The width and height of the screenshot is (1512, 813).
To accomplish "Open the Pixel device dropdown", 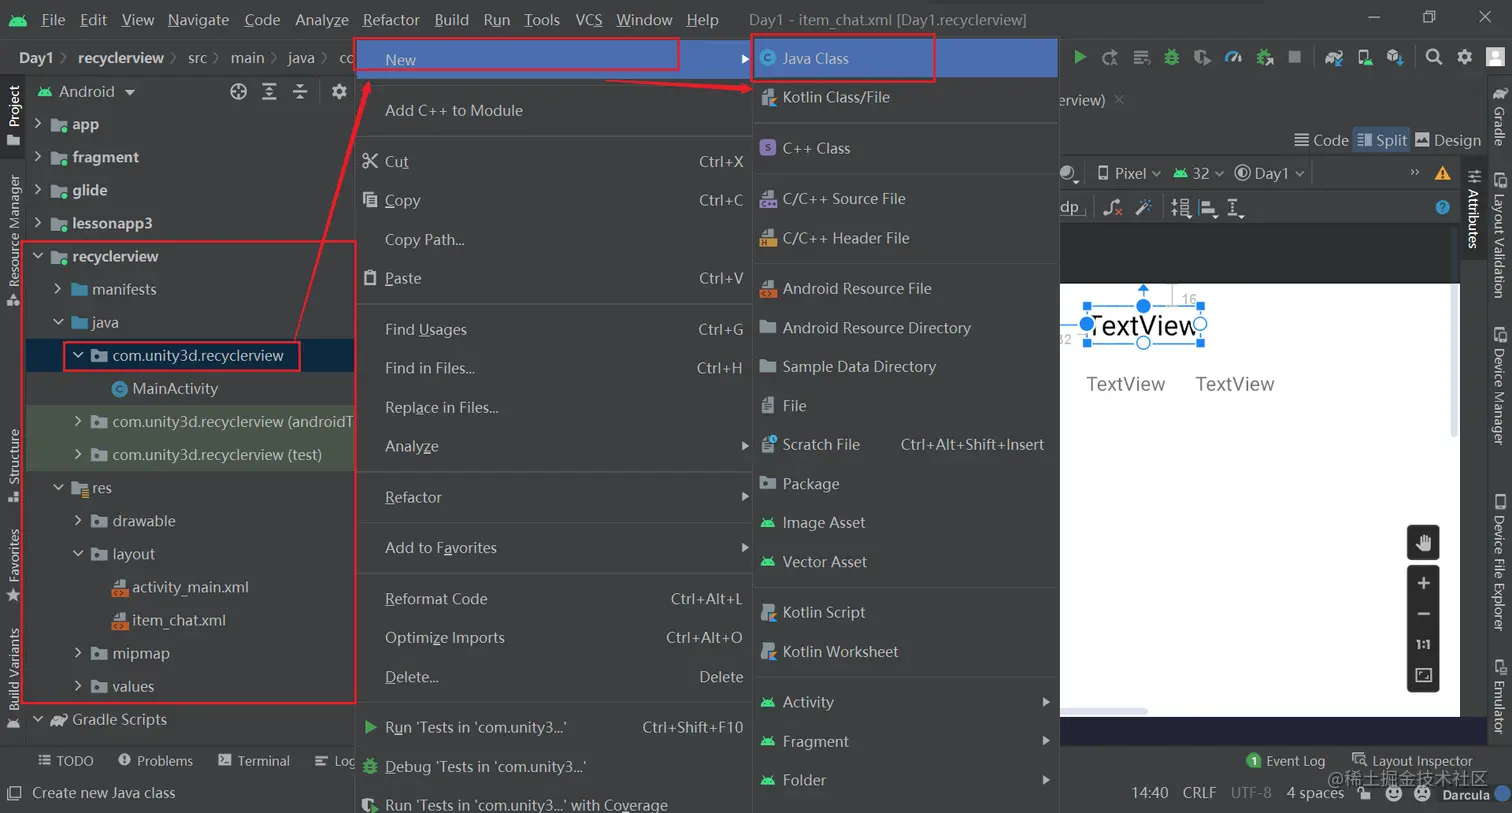I will pos(1129,173).
